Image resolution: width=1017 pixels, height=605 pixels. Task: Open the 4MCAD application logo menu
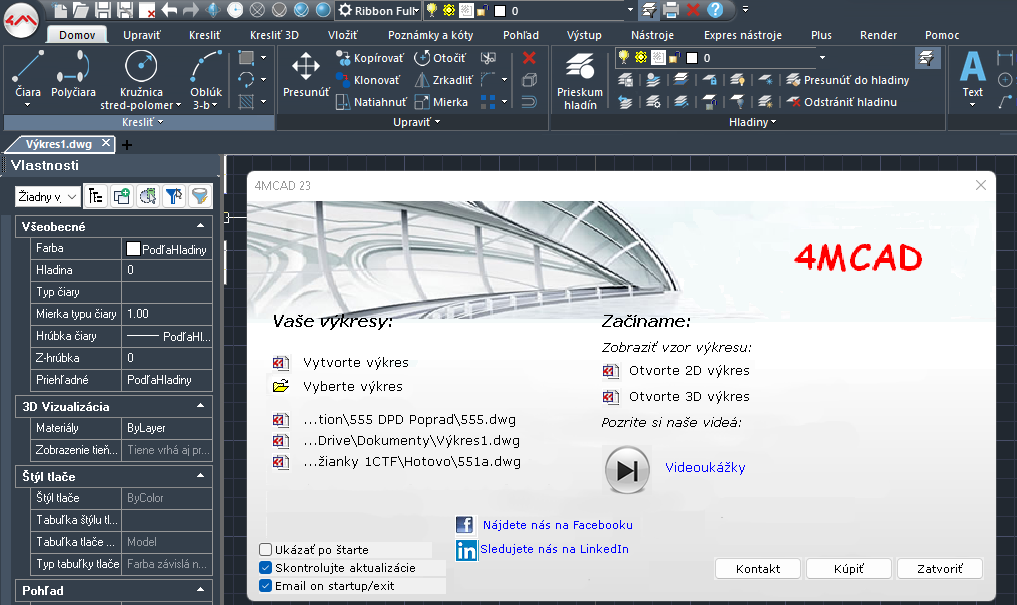pos(21,20)
